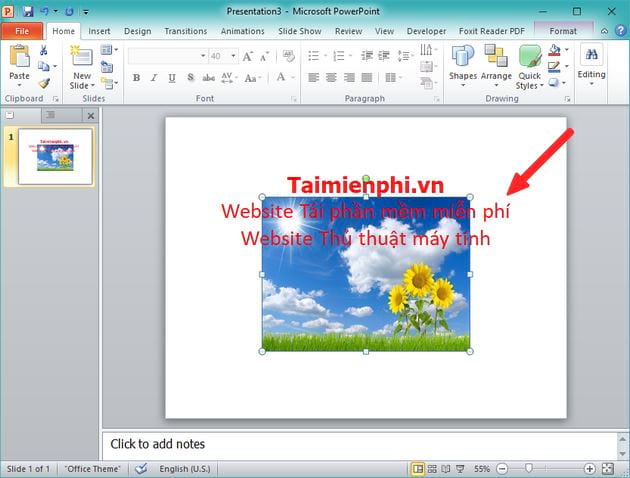
Task: Apply text shadow using the S icon
Action: (190, 78)
